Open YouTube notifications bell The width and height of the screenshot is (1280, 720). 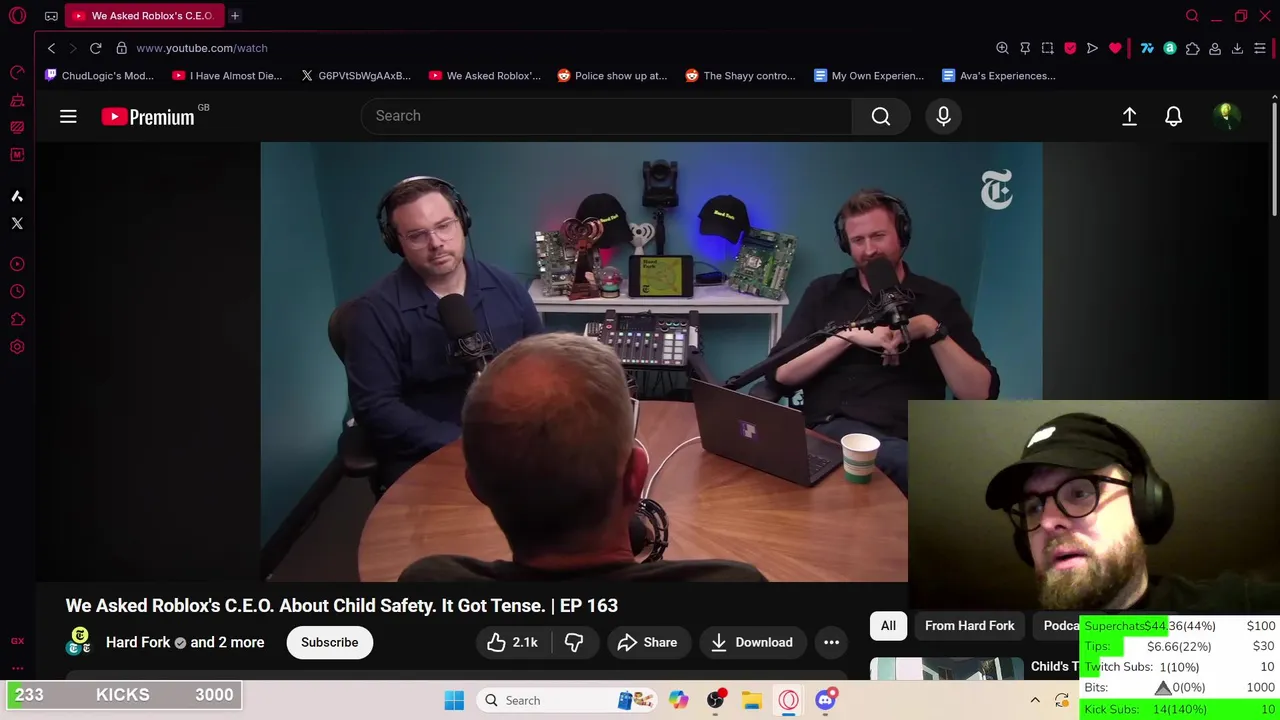tap(1174, 117)
